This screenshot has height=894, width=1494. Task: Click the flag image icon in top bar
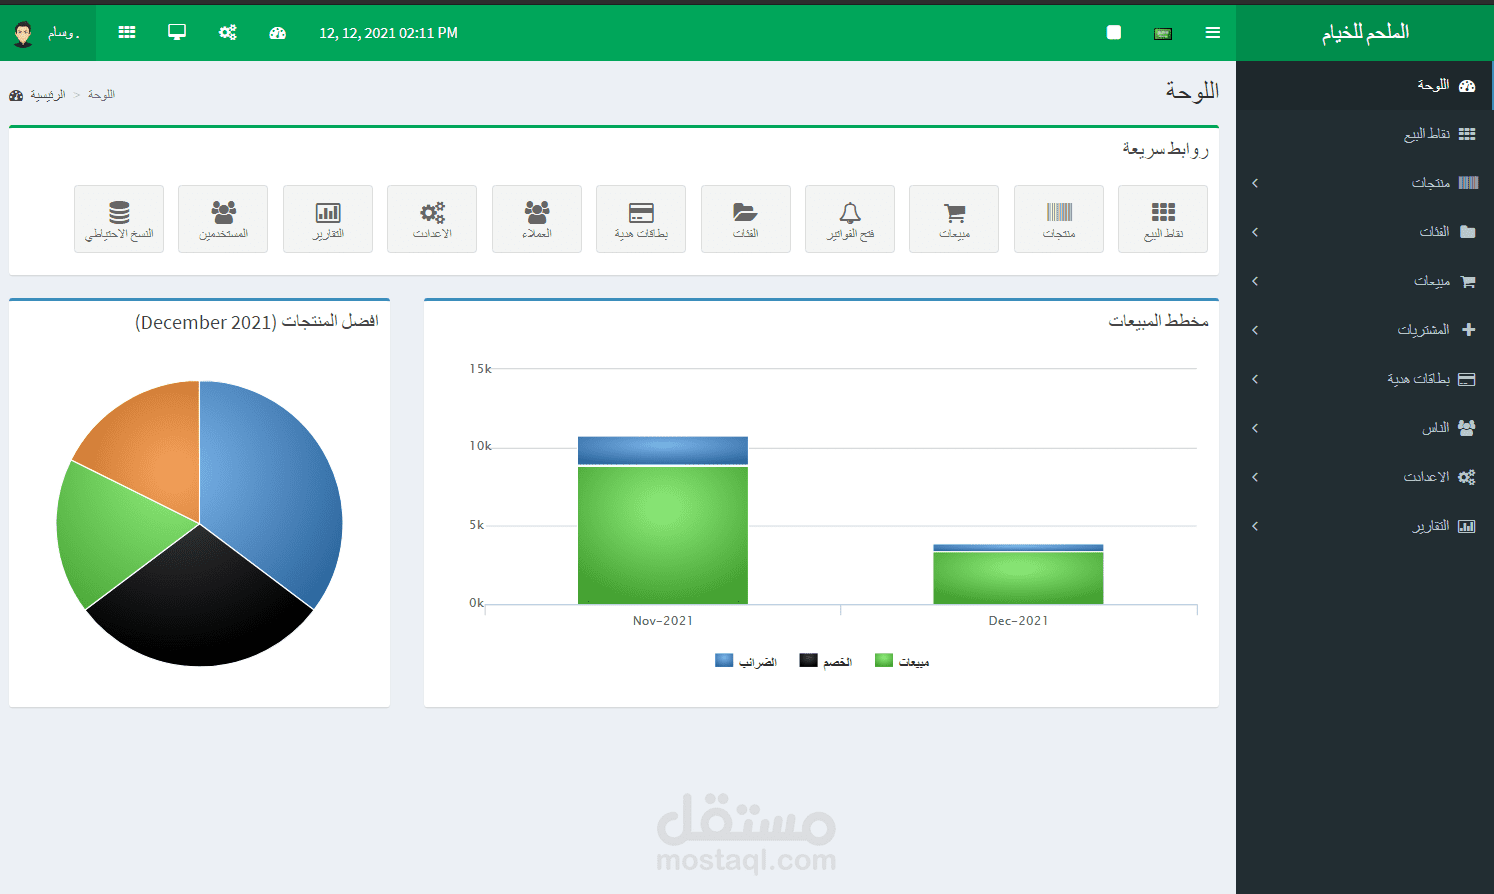(x=1163, y=33)
